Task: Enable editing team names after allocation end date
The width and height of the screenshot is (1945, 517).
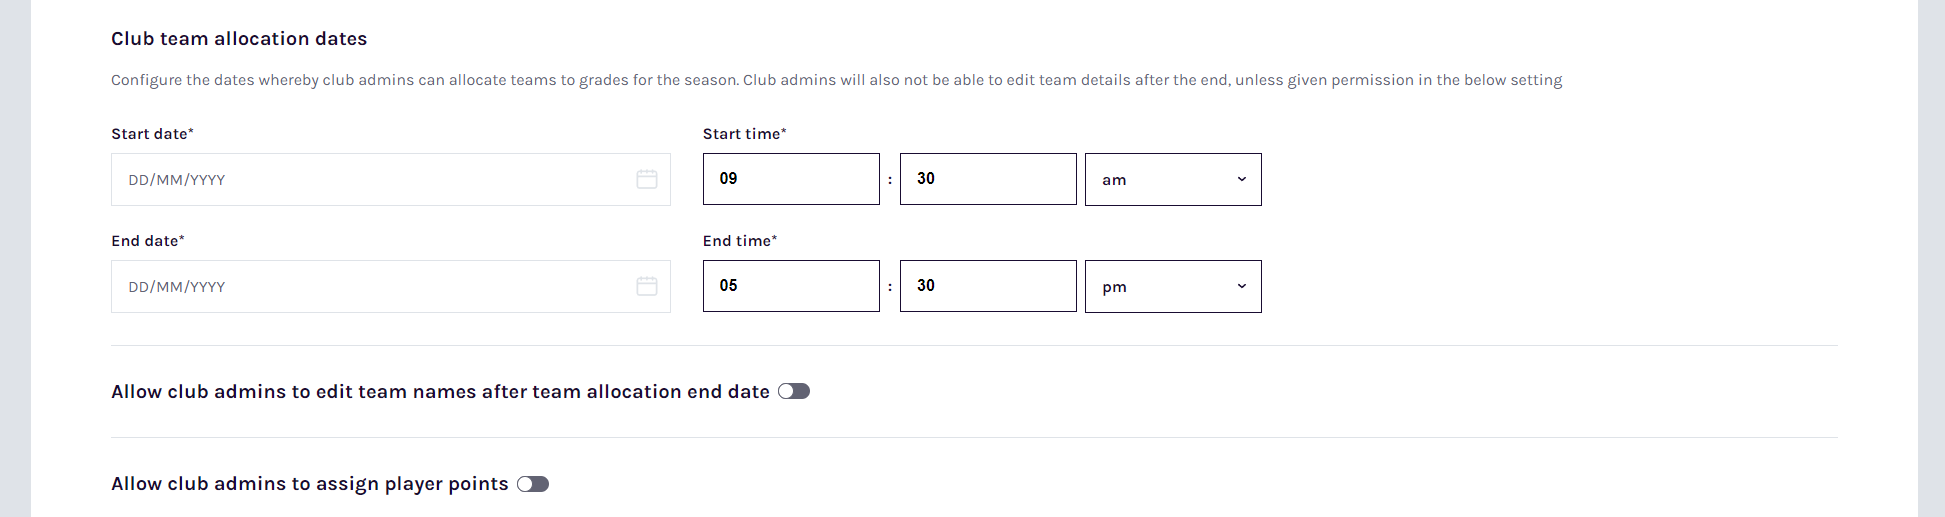Action: (794, 391)
